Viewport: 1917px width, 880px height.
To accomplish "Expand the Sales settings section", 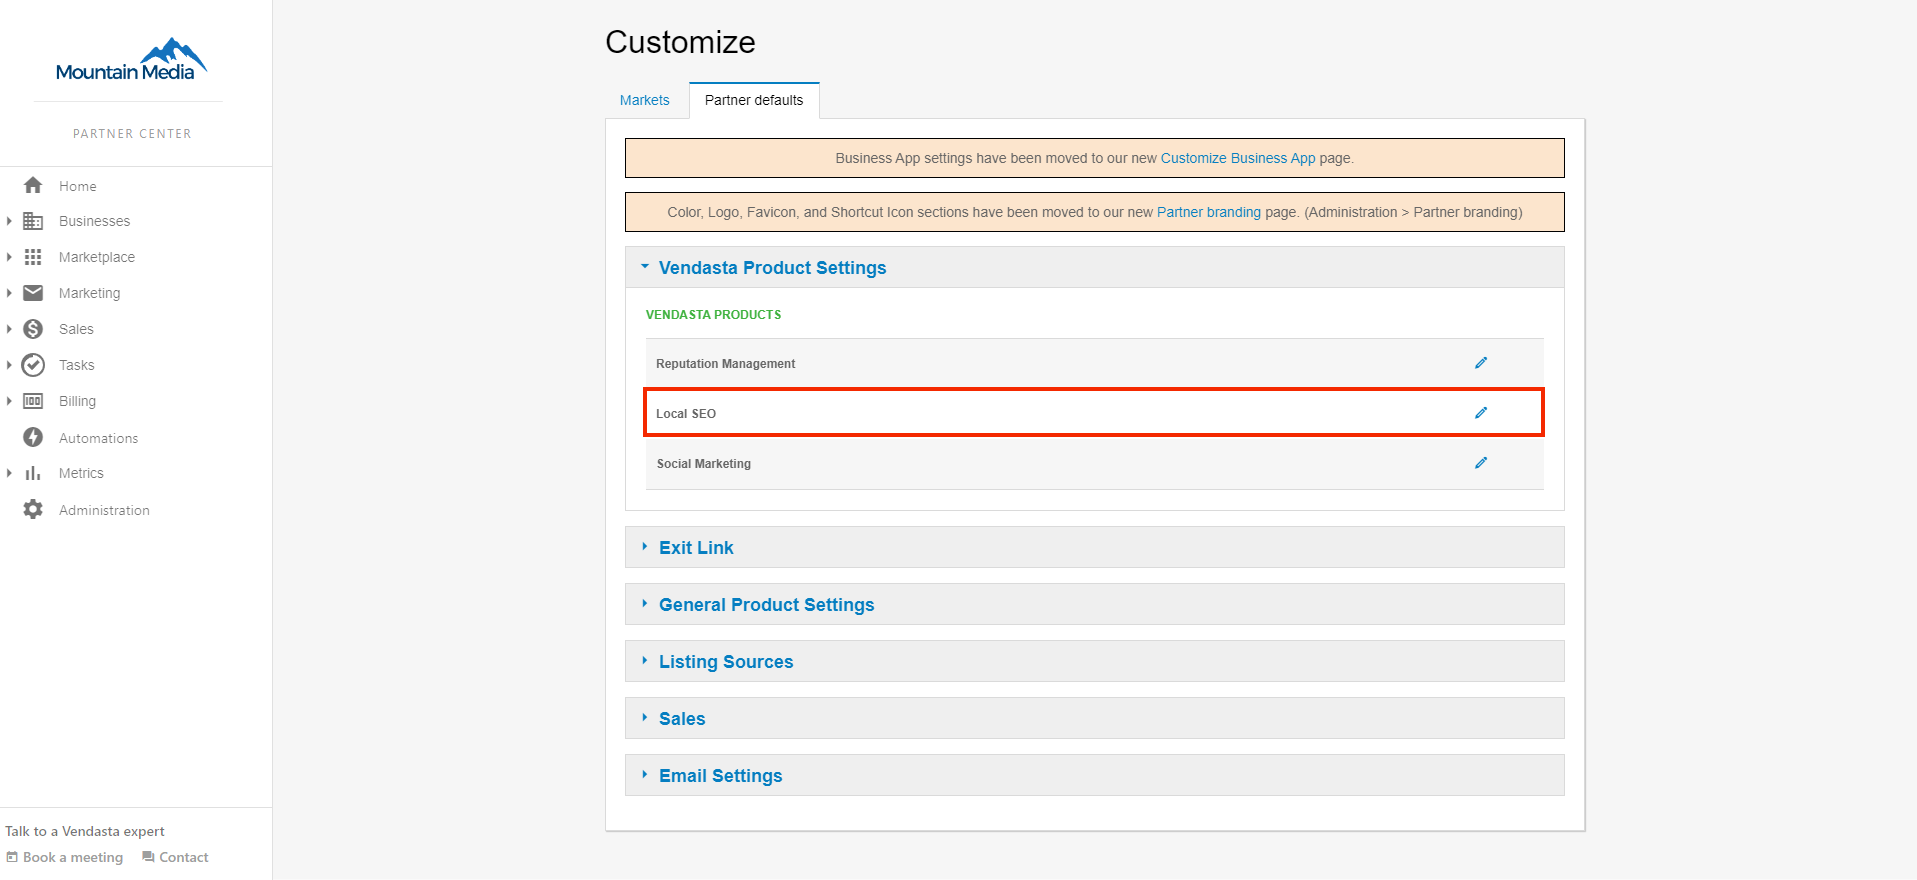I will pos(1094,718).
